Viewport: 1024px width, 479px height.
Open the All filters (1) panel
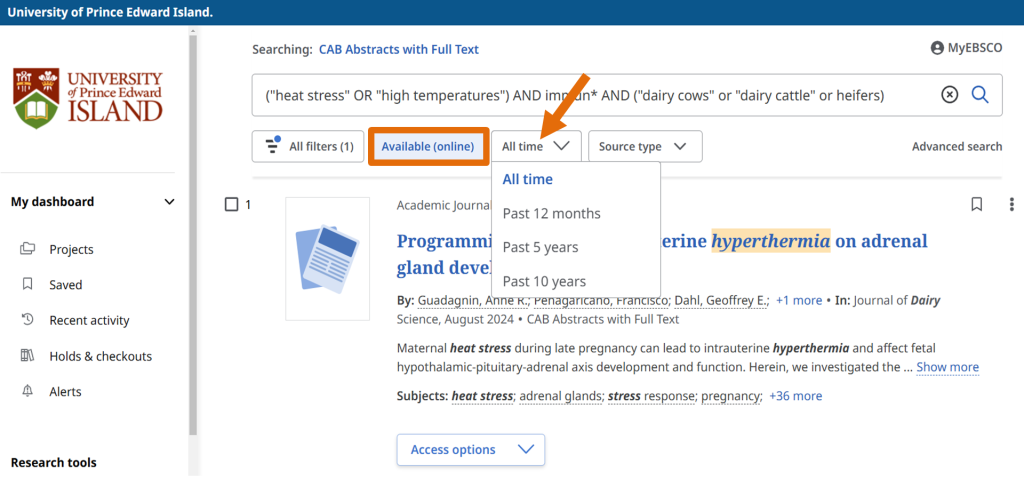point(308,147)
